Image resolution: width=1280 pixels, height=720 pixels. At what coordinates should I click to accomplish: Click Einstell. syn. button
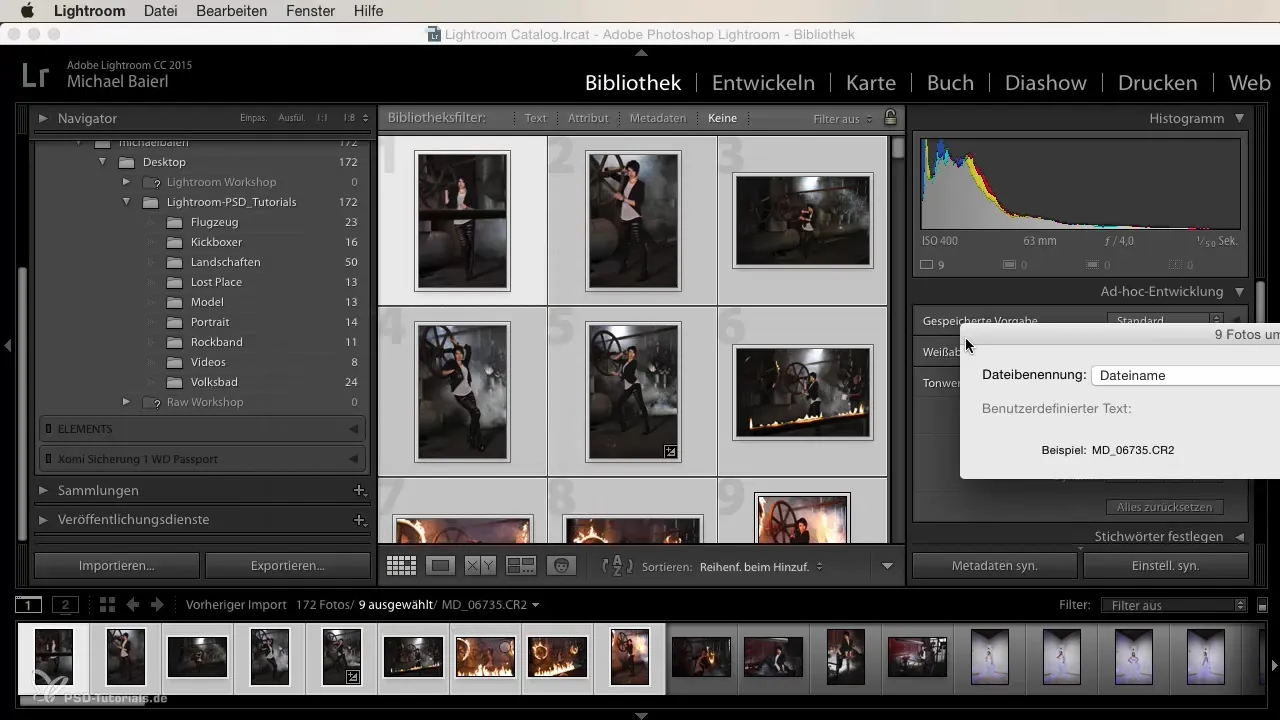tap(1166, 565)
